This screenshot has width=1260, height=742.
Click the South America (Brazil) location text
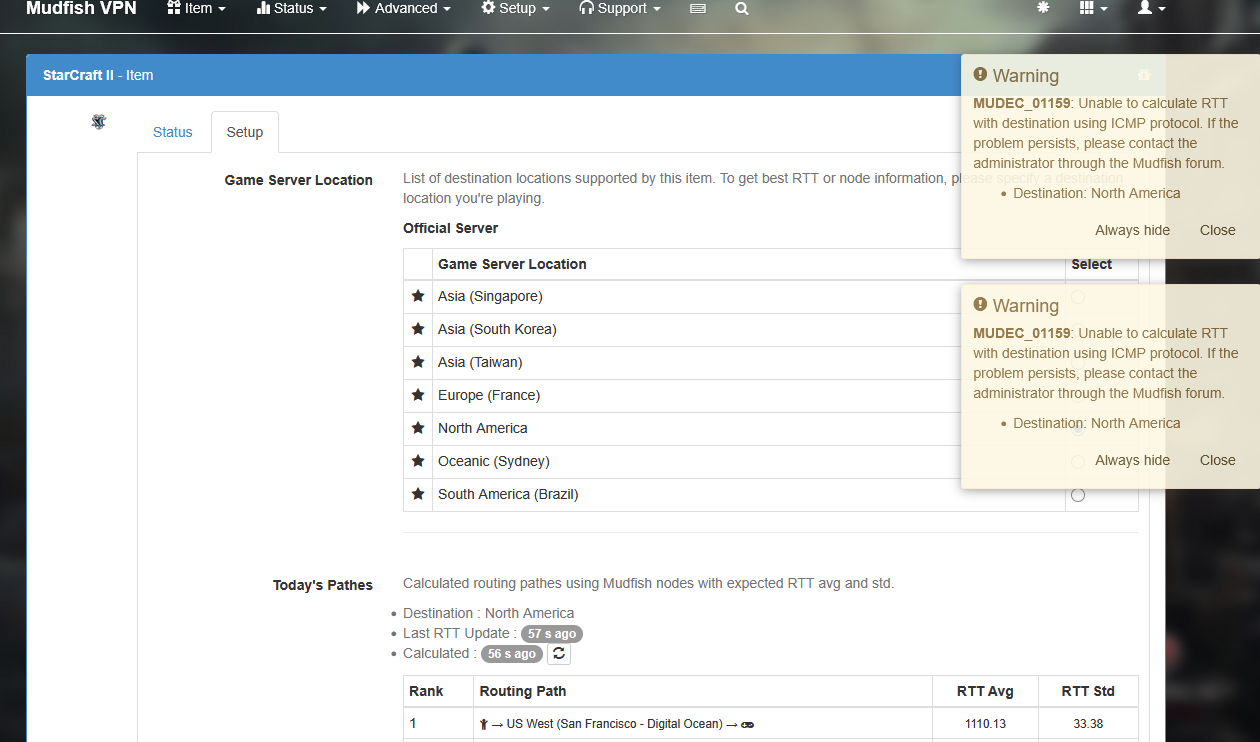[x=508, y=494]
